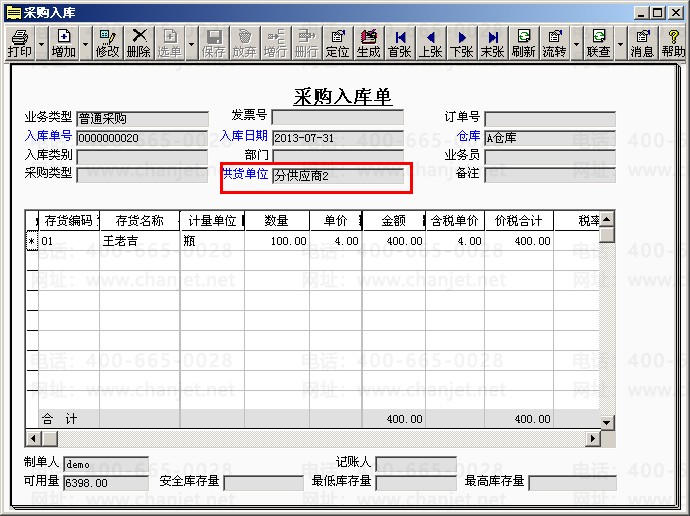The image size is (690, 516).
Task: Click the 定位 locate icon
Action: coord(338,43)
